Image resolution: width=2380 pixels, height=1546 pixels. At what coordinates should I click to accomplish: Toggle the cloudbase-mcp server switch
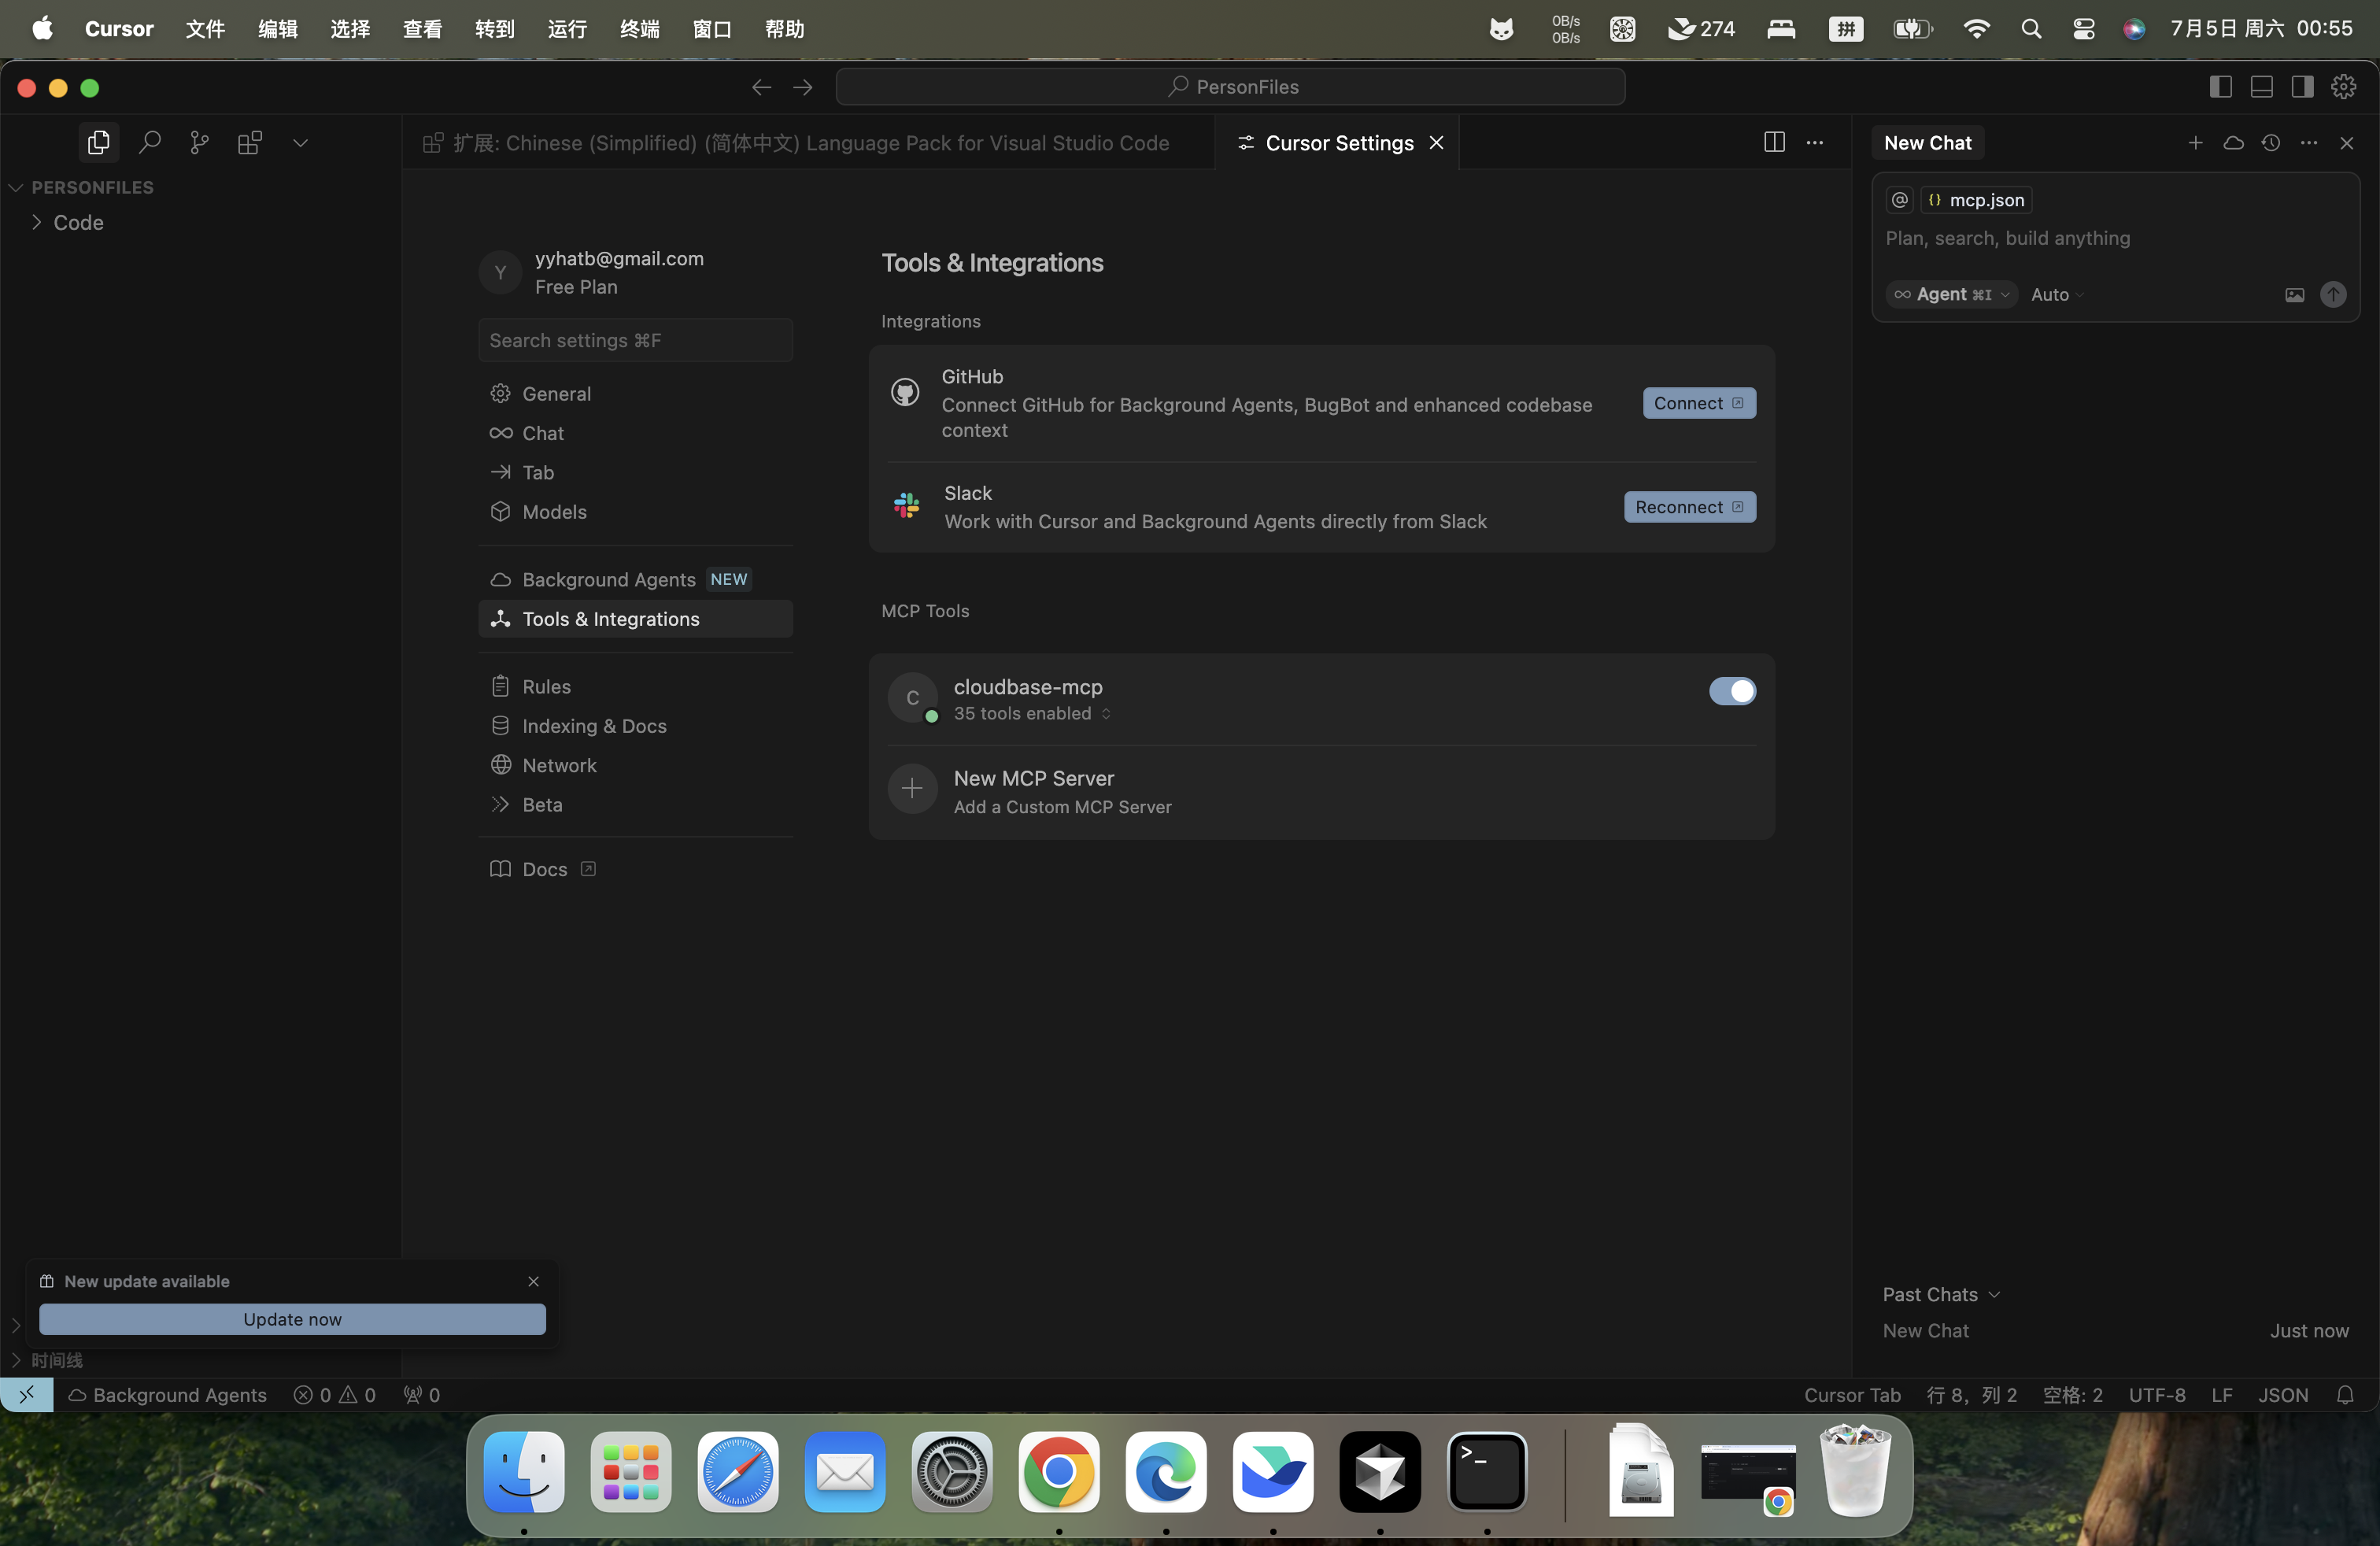point(1732,691)
